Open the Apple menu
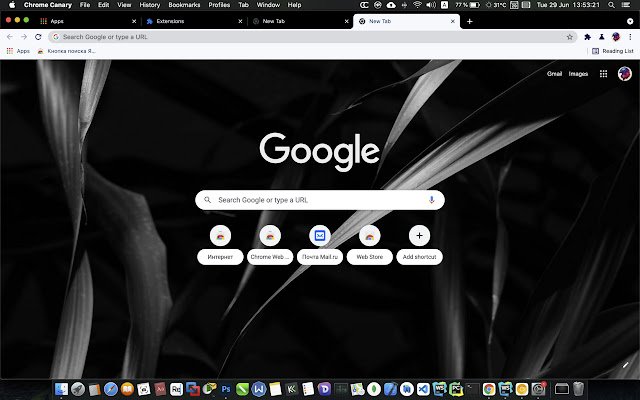Image resolution: width=640 pixels, height=400 pixels. tap(12, 5)
